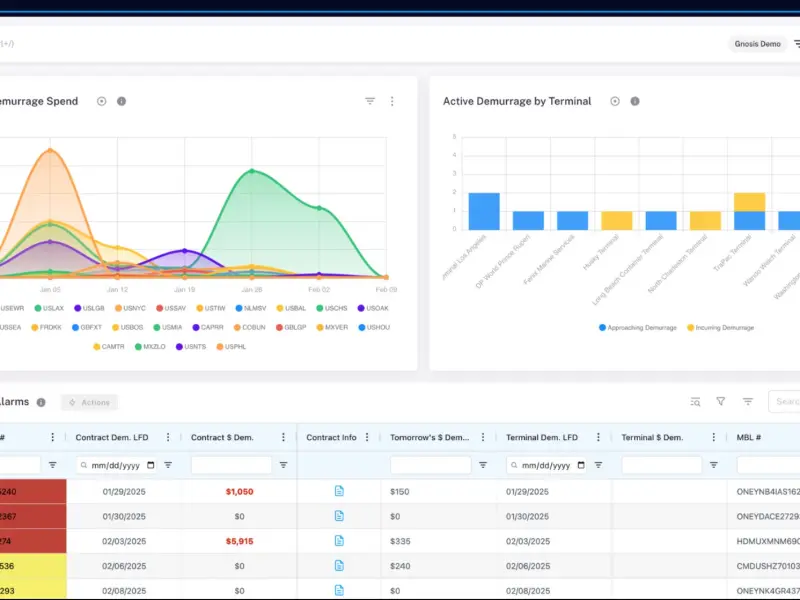Click the target icon next to Active Demurrage by Terminal
The height and width of the screenshot is (600, 800).
[615, 101]
